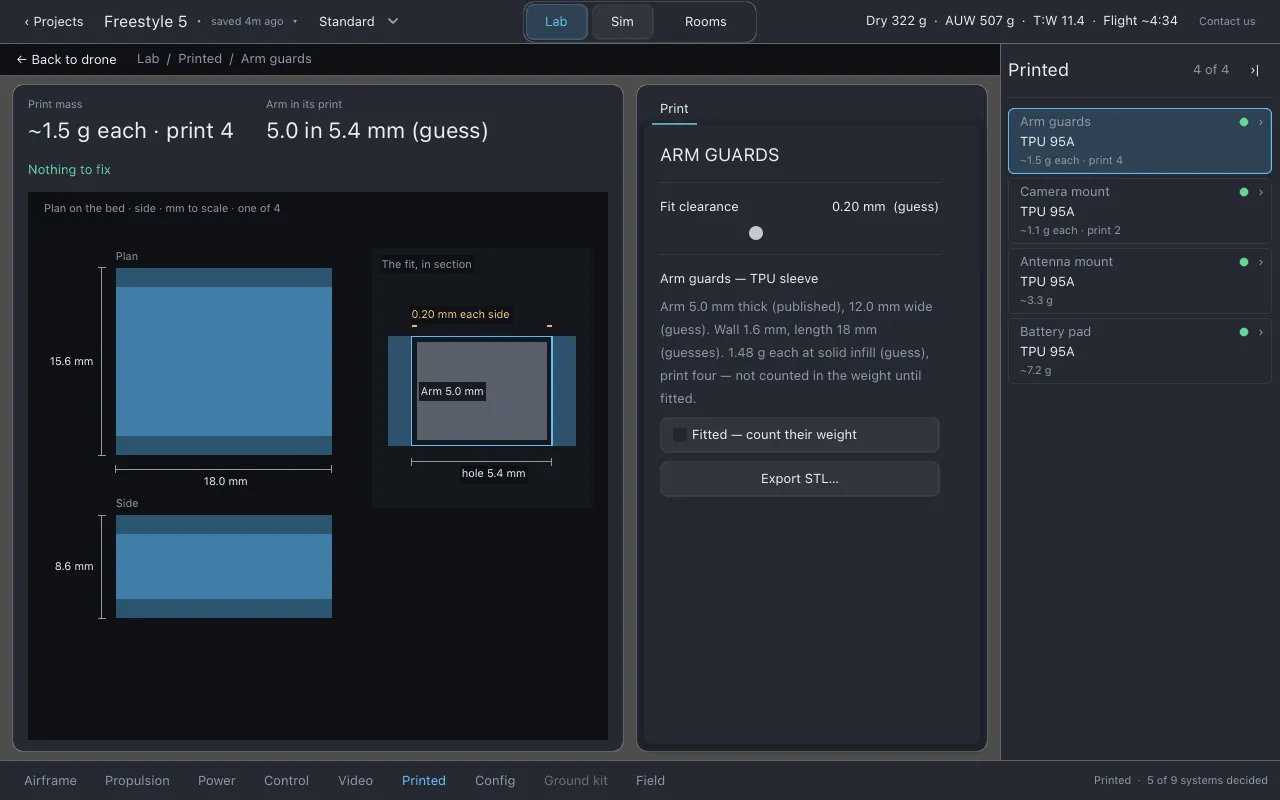This screenshot has width=1280, height=800.
Task: Select the Camera mount printed part
Action: (x=1139, y=211)
